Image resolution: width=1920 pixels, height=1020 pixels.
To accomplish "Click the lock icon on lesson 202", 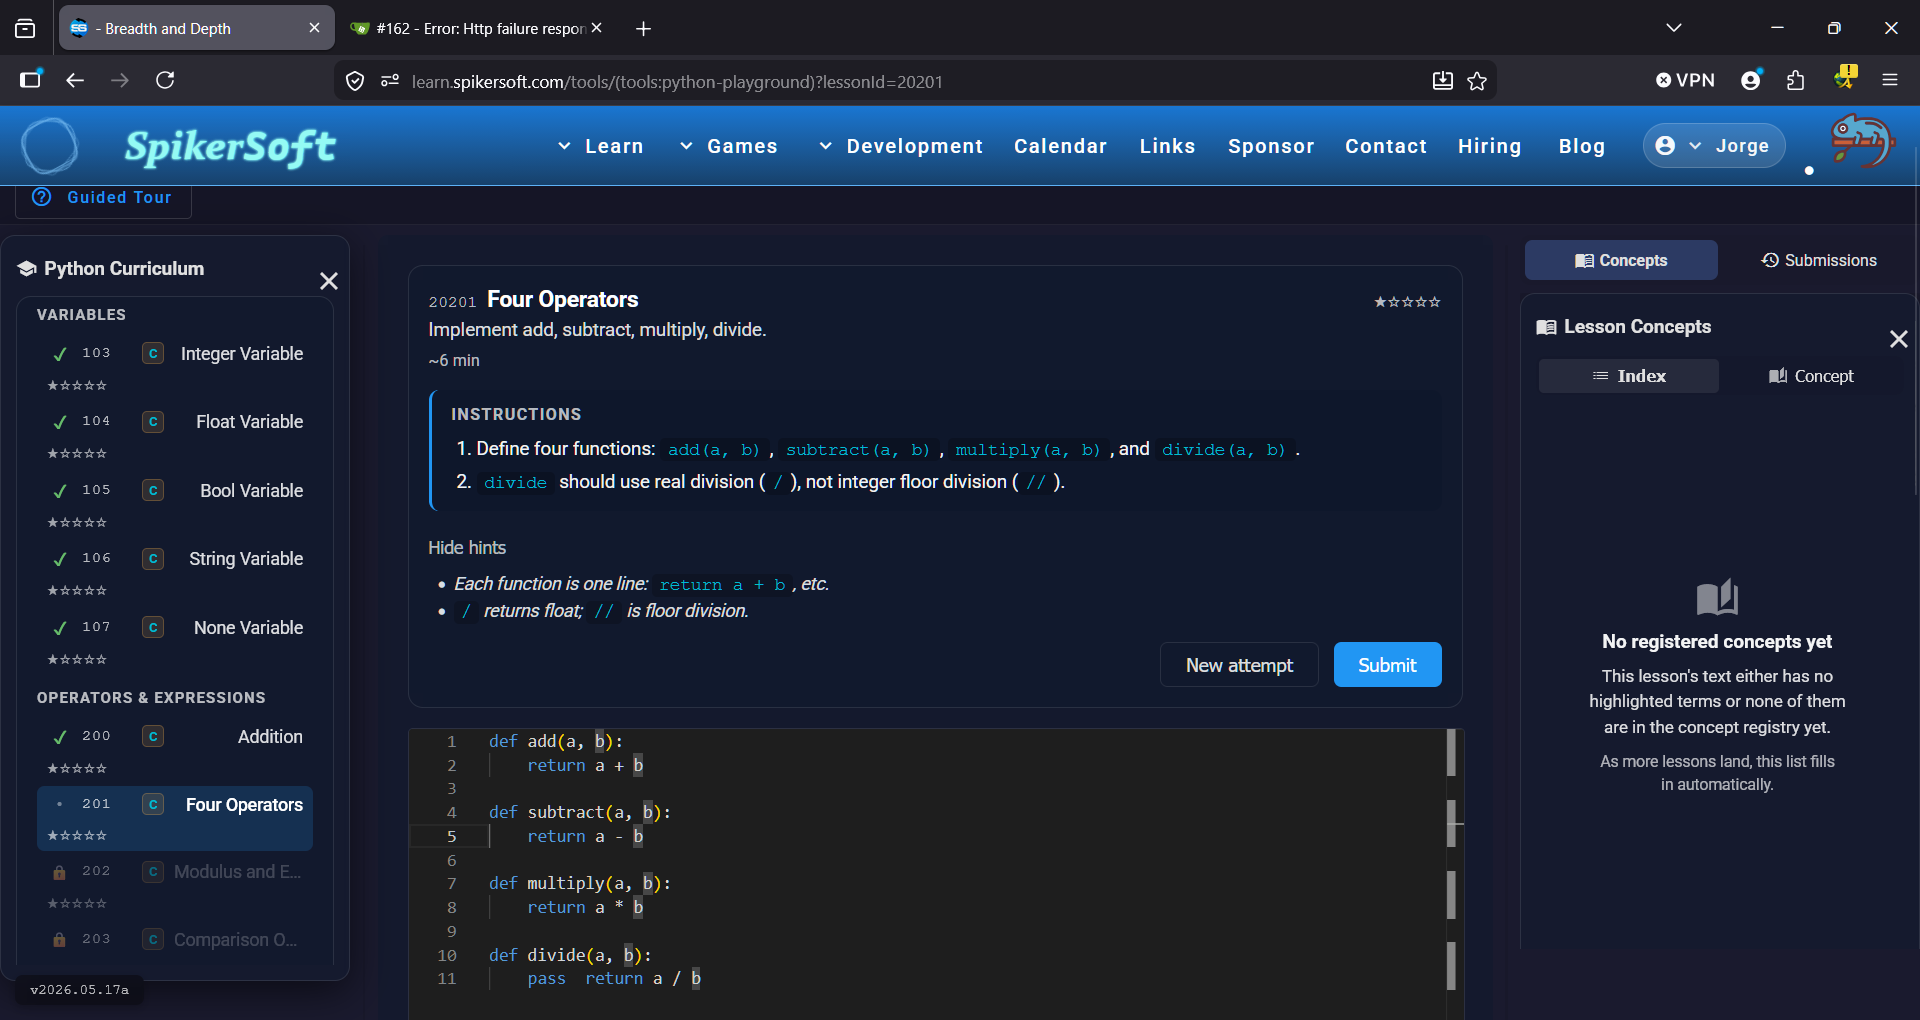I will click(59, 872).
